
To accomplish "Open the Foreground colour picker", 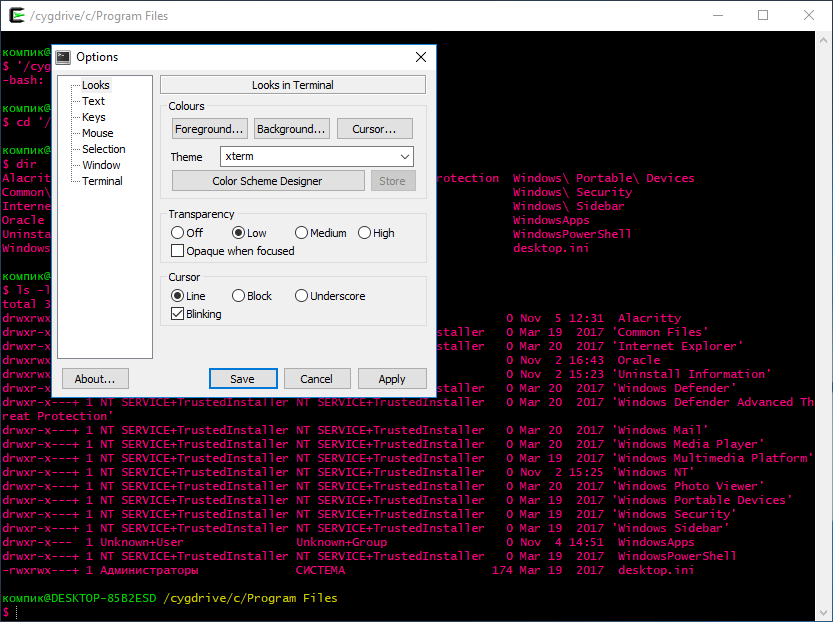I will [209, 129].
